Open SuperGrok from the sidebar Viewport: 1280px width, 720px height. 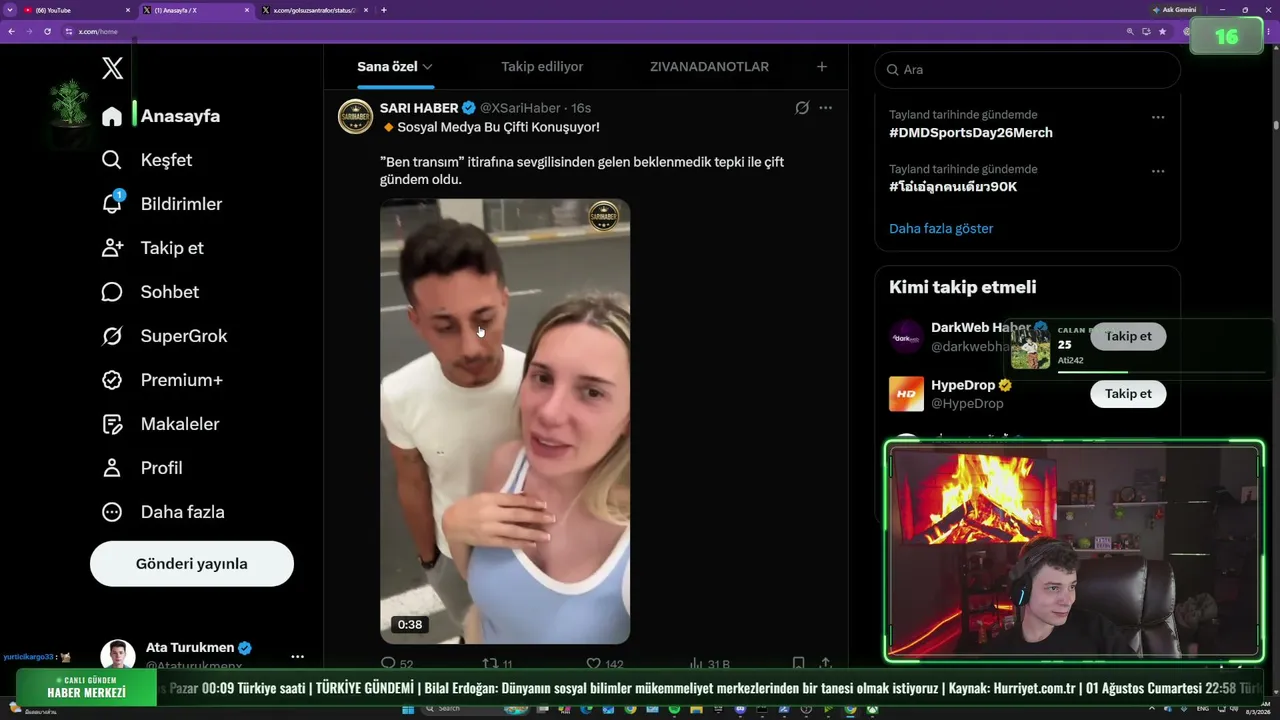pyautogui.click(x=164, y=336)
